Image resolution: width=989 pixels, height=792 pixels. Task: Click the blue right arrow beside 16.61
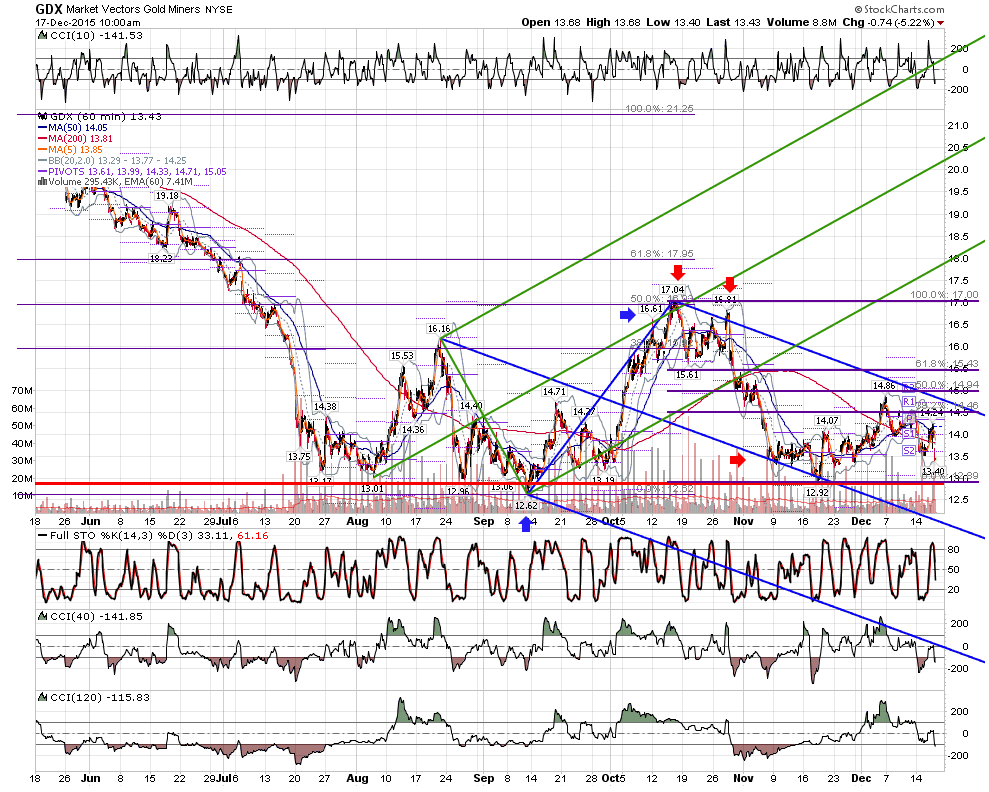point(628,315)
